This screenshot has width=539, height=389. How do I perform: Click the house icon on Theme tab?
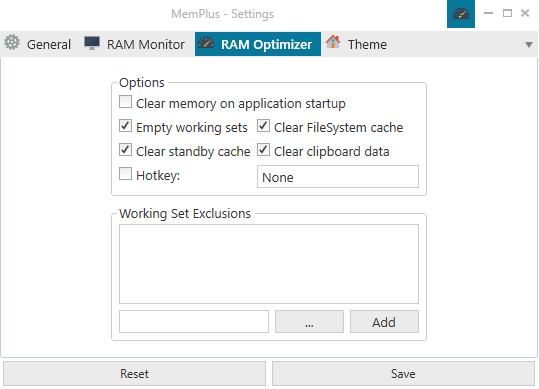[333, 42]
